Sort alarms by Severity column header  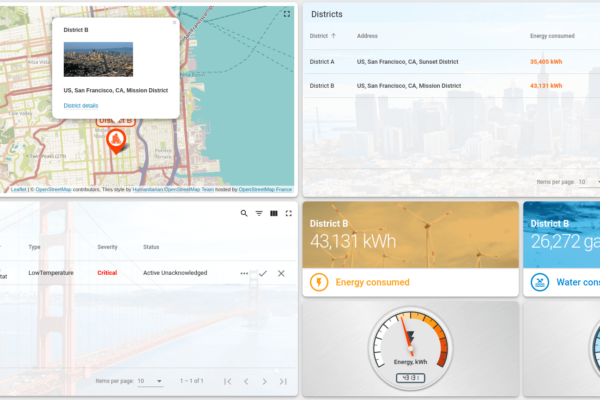point(107,247)
